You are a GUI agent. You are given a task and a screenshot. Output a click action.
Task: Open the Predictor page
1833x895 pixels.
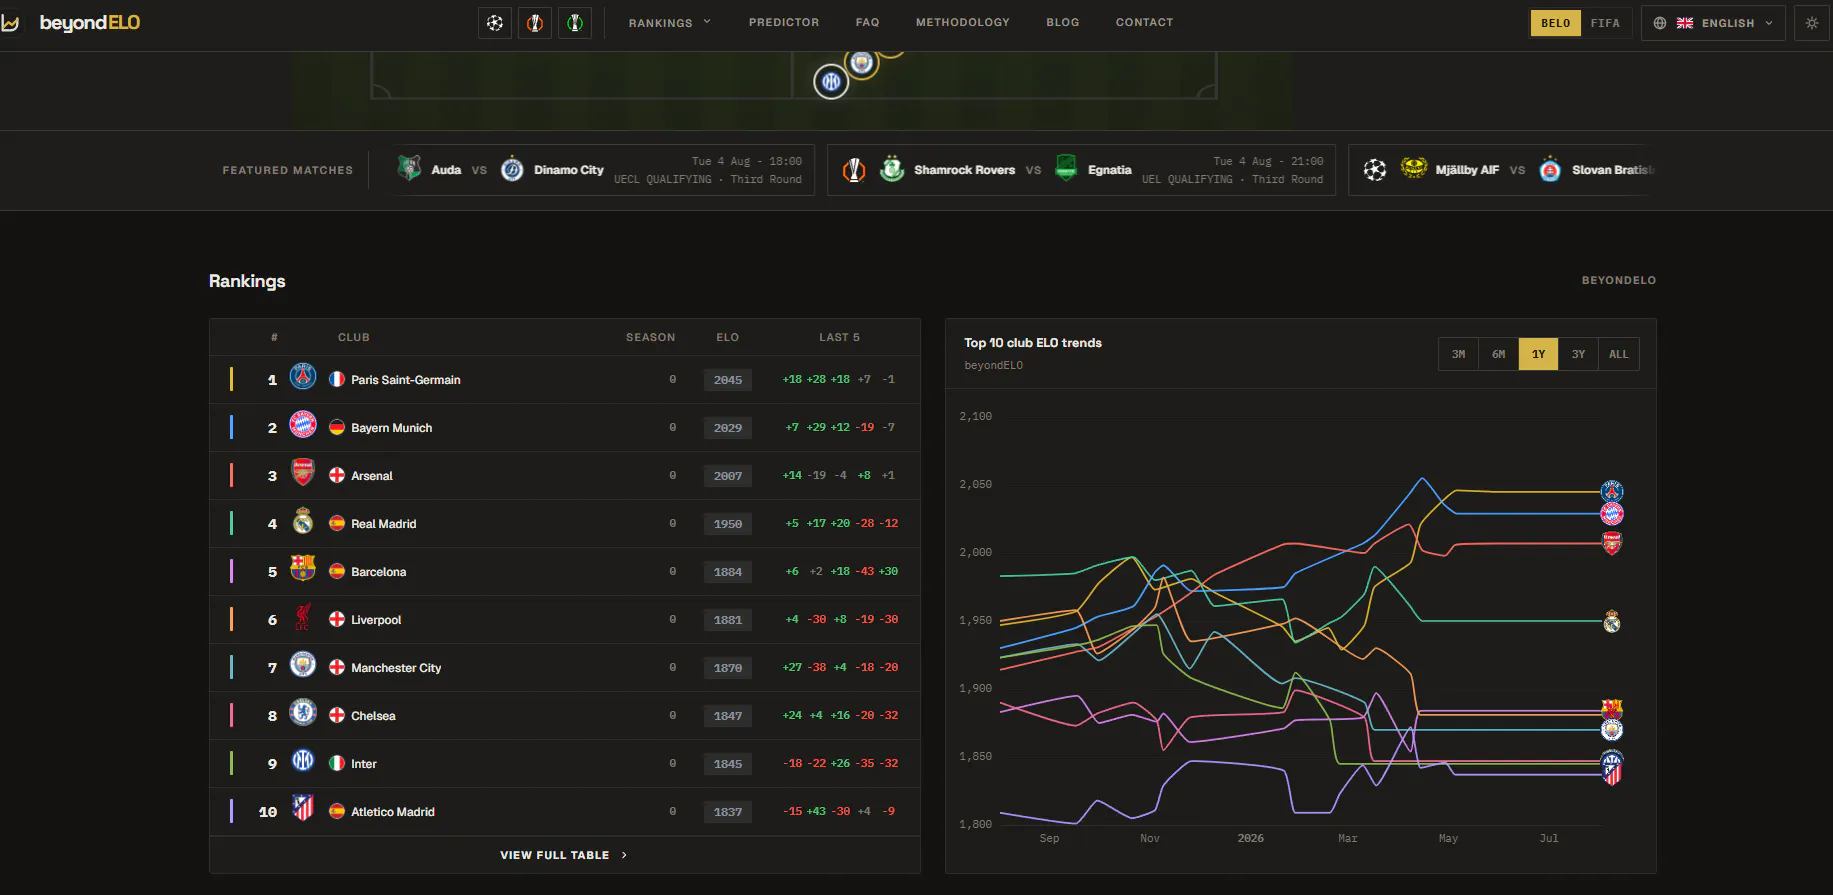click(784, 22)
